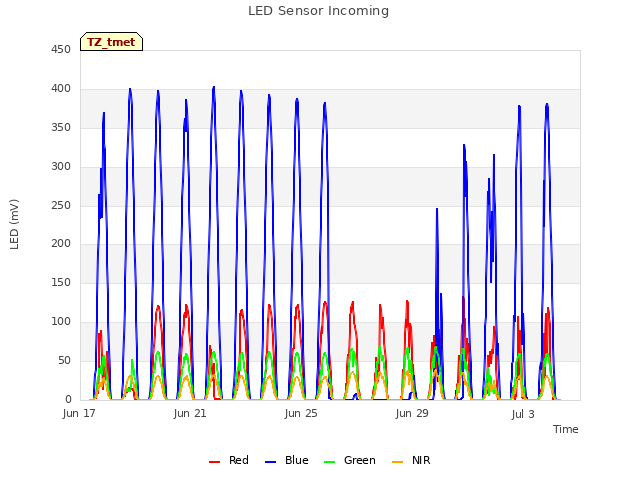Click the red legend color marker
640x480 pixels.
pyautogui.click(x=214, y=462)
